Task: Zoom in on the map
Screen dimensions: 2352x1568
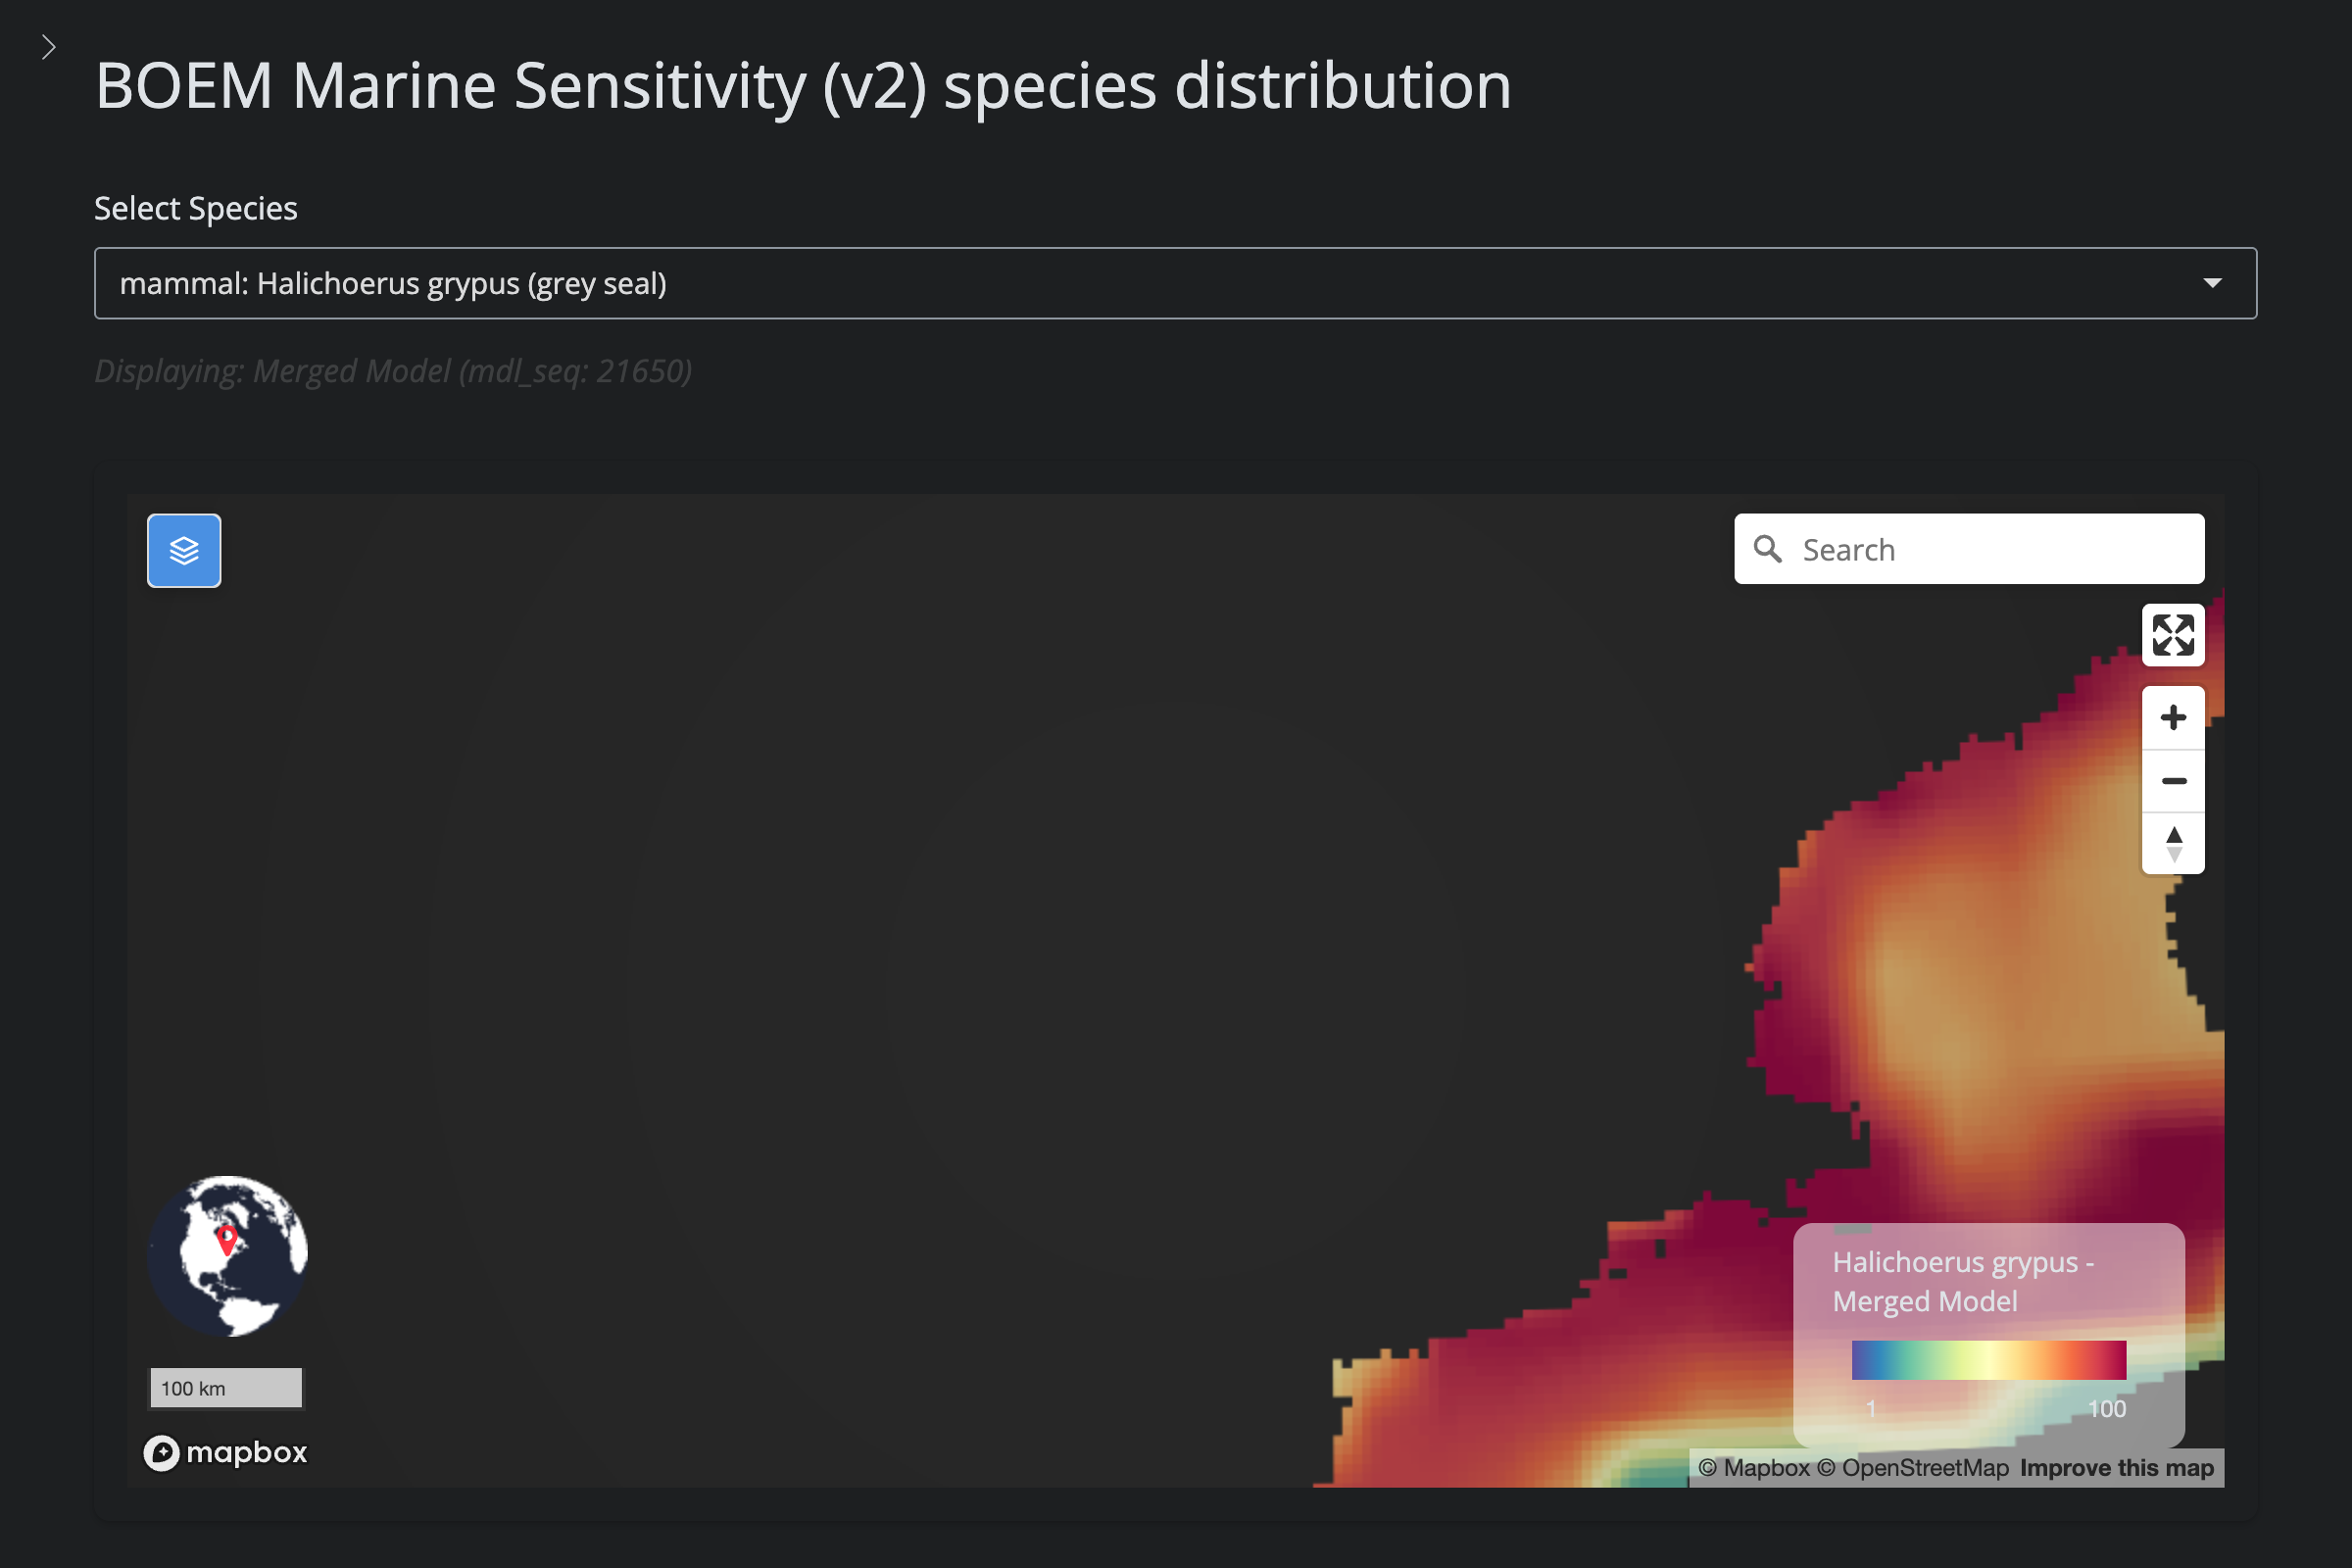Action: pyautogui.click(x=2172, y=717)
